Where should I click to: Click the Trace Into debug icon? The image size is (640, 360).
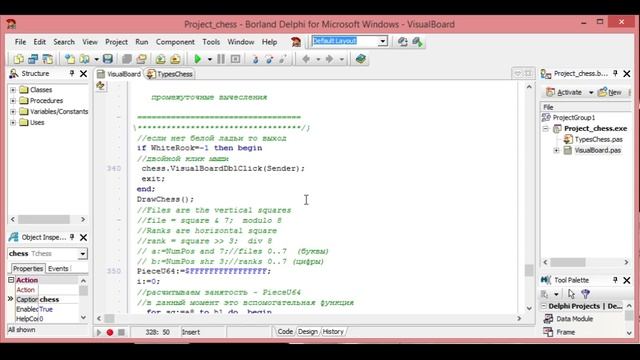255,59
